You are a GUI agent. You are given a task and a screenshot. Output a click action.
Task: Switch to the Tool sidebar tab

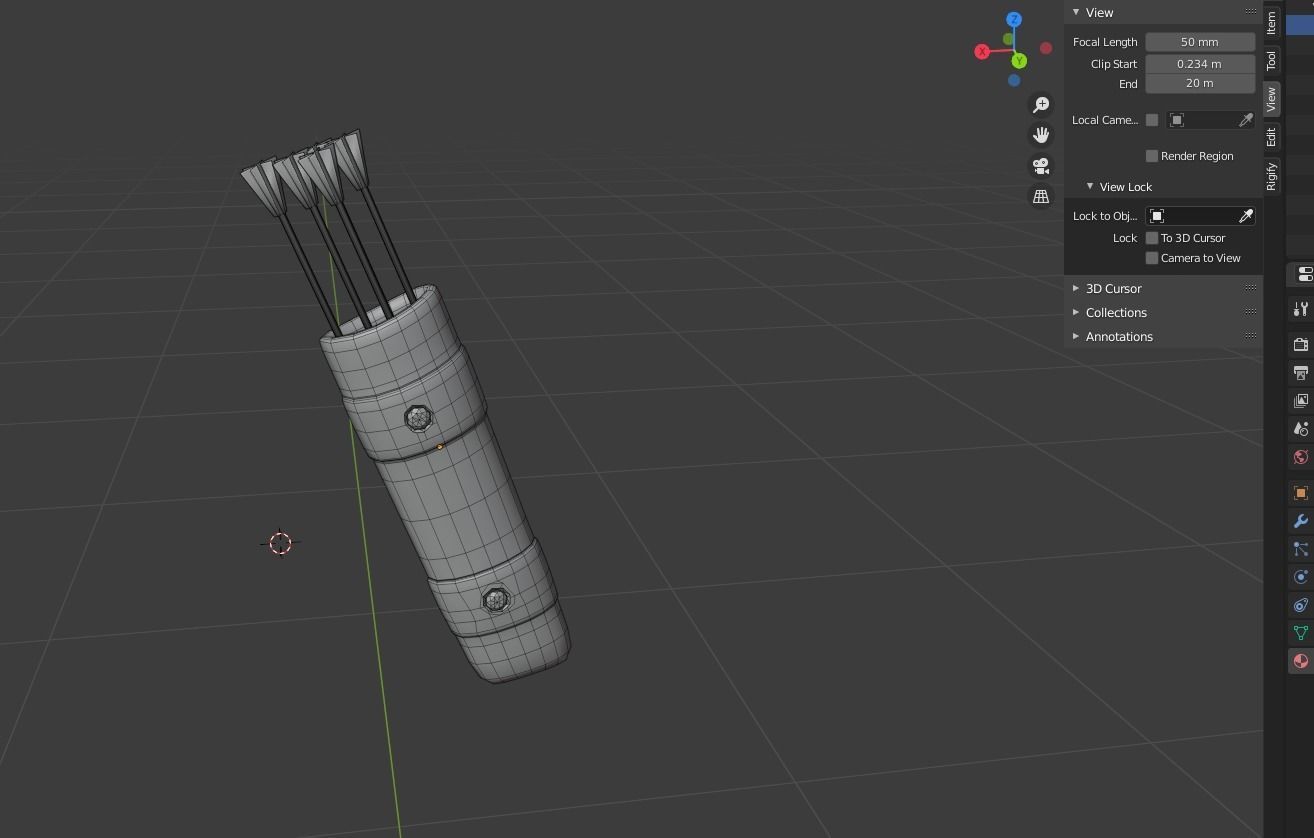(1271, 60)
